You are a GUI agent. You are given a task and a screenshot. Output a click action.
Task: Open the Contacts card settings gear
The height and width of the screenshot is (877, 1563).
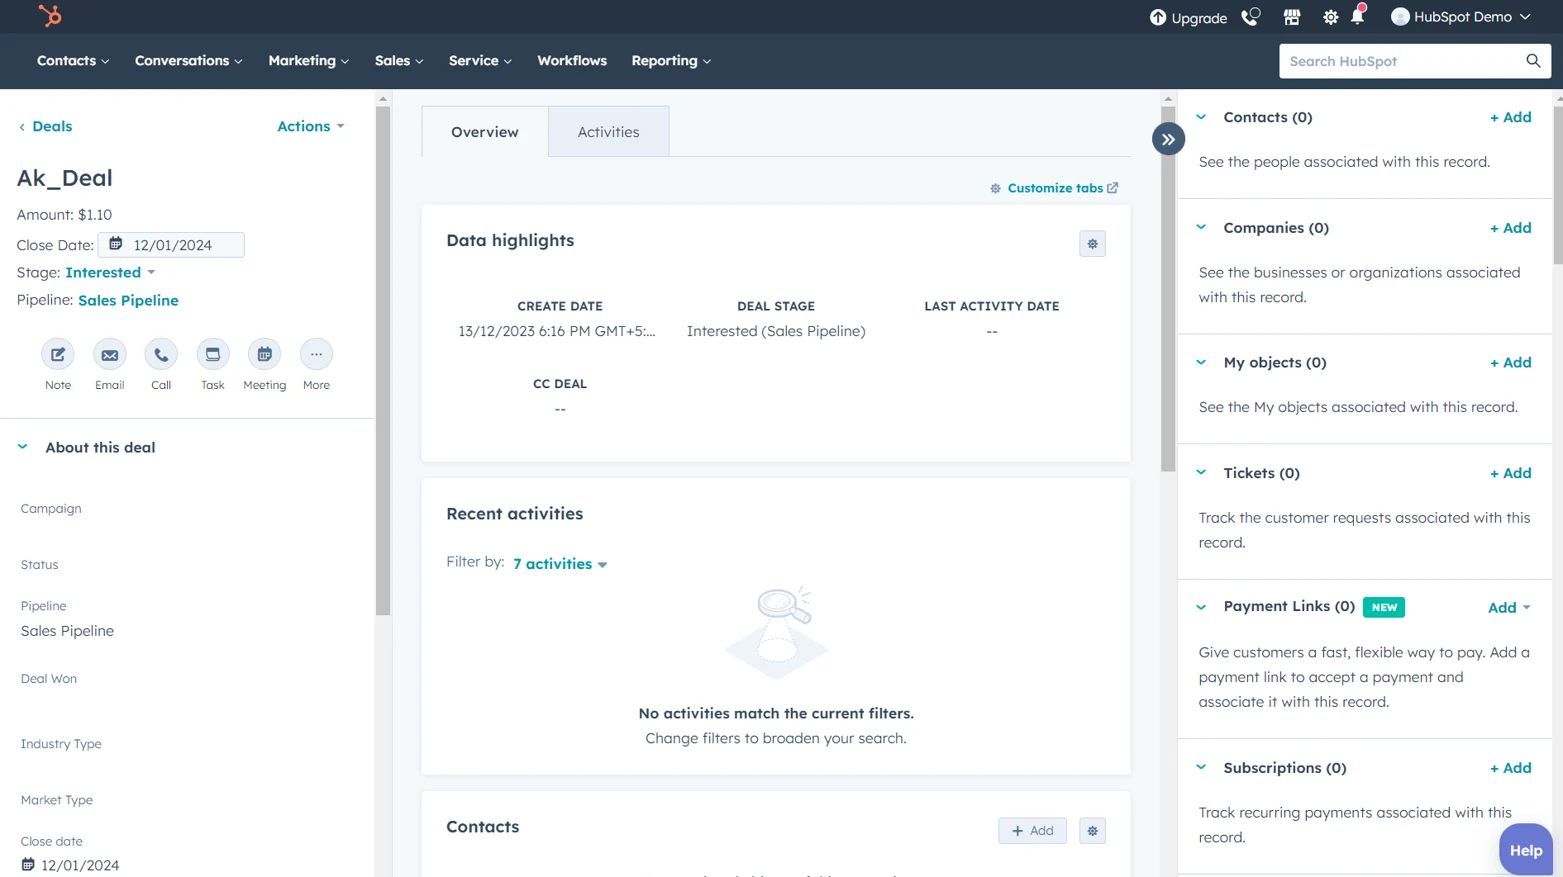point(1092,830)
